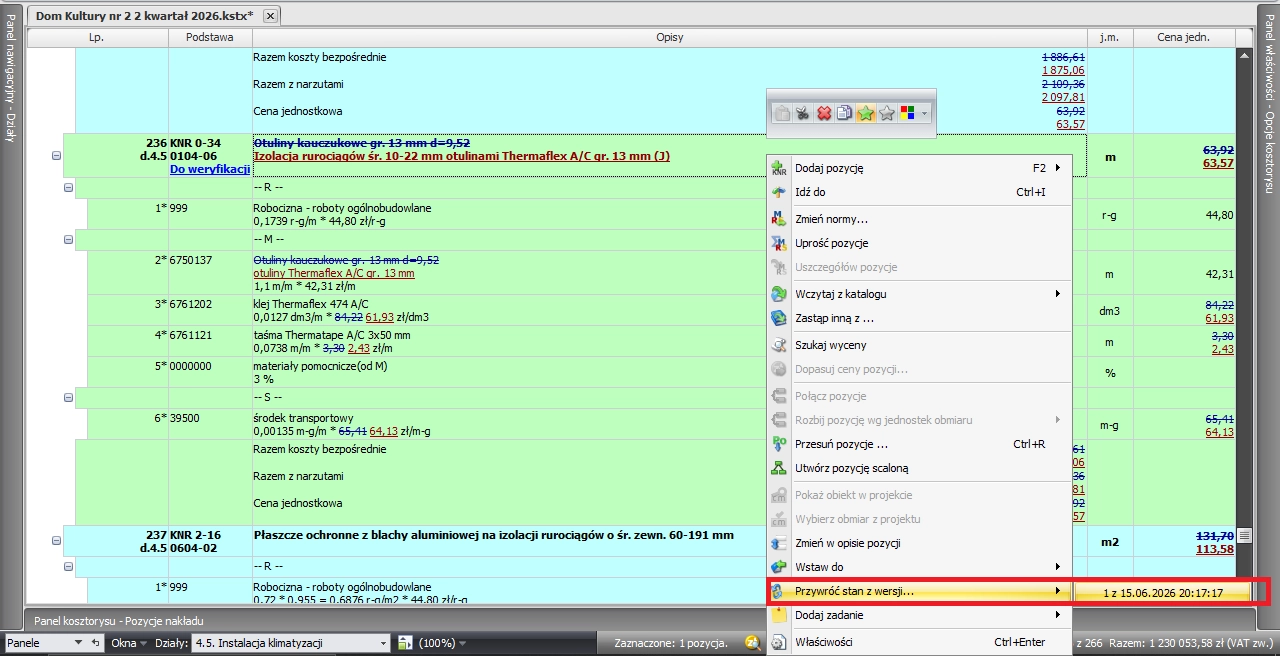Screen dimensions: 1280x656
Task: Select version '1 z 15.06.2026 20:17:17'
Action: coord(1162,592)
